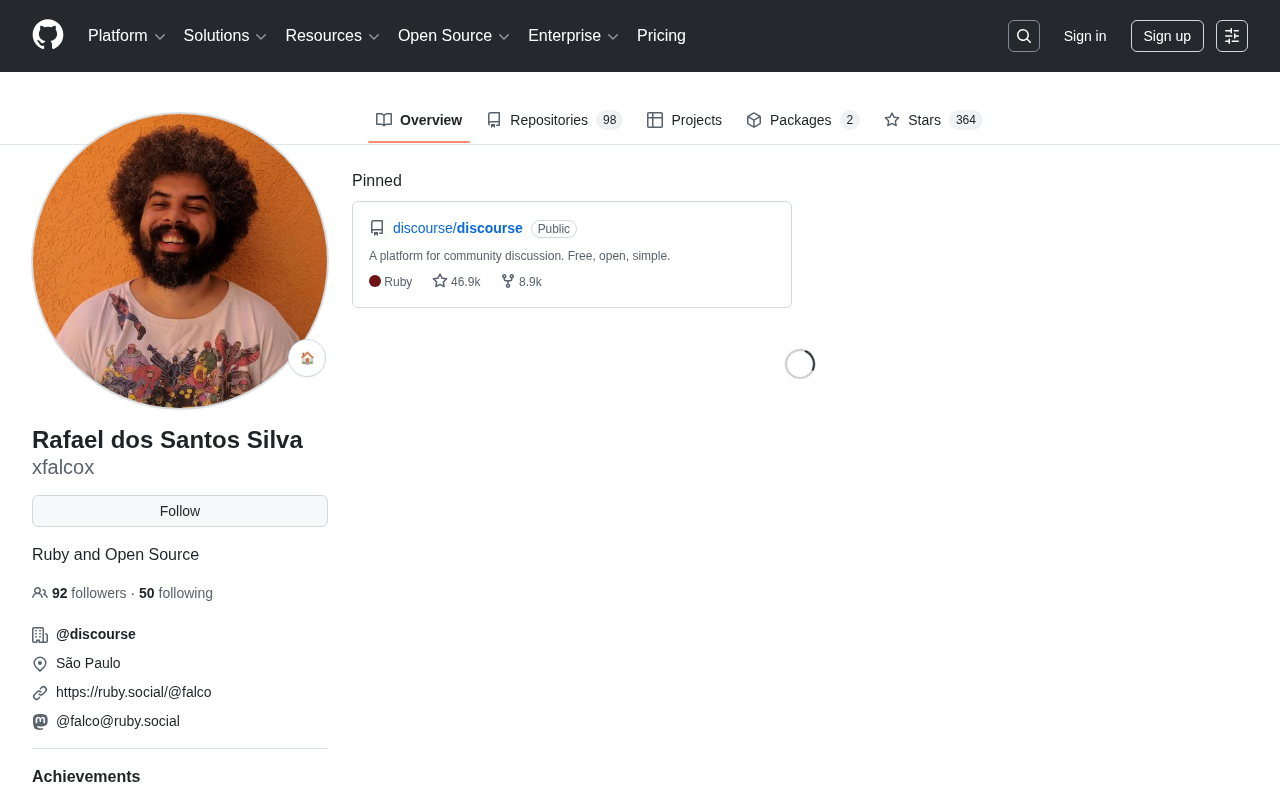This screenshot has width=1280, height=800.
Task: Click the Pinned section heading
Action: [377, 181]
